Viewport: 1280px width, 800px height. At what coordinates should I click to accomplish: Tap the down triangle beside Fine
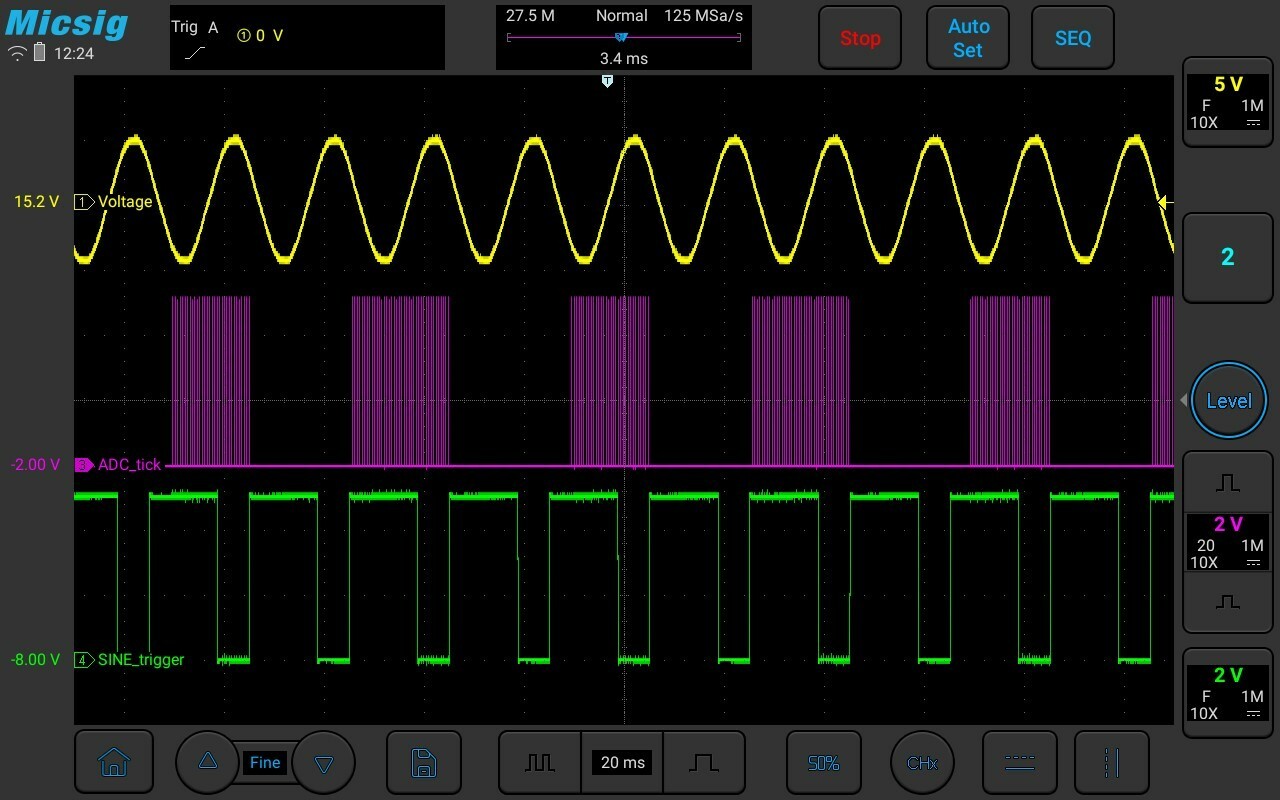tap(323, 763)
